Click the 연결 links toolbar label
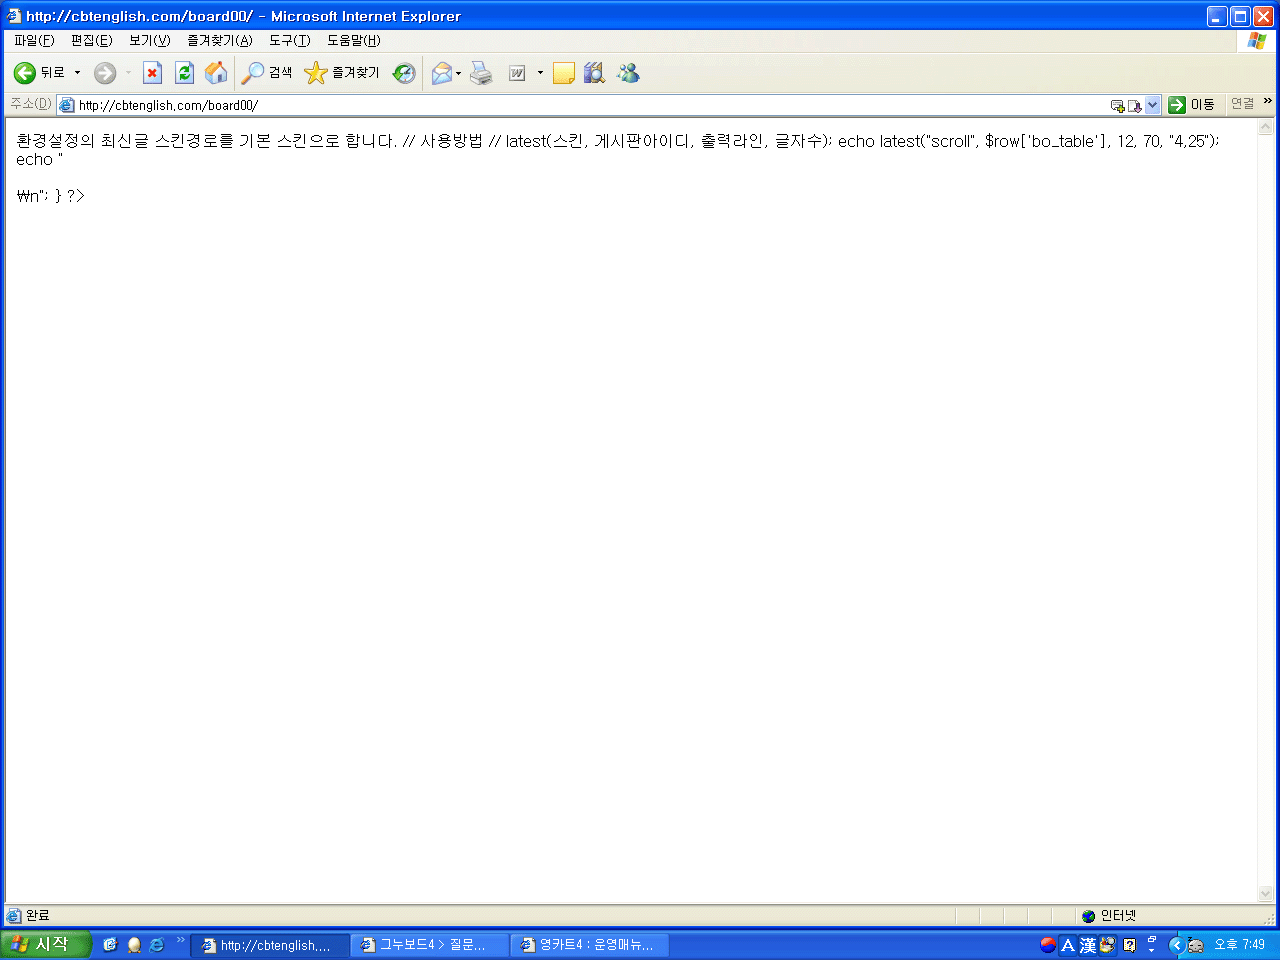The height and width of the screenshot is (960, 1280). point(1242,104)
